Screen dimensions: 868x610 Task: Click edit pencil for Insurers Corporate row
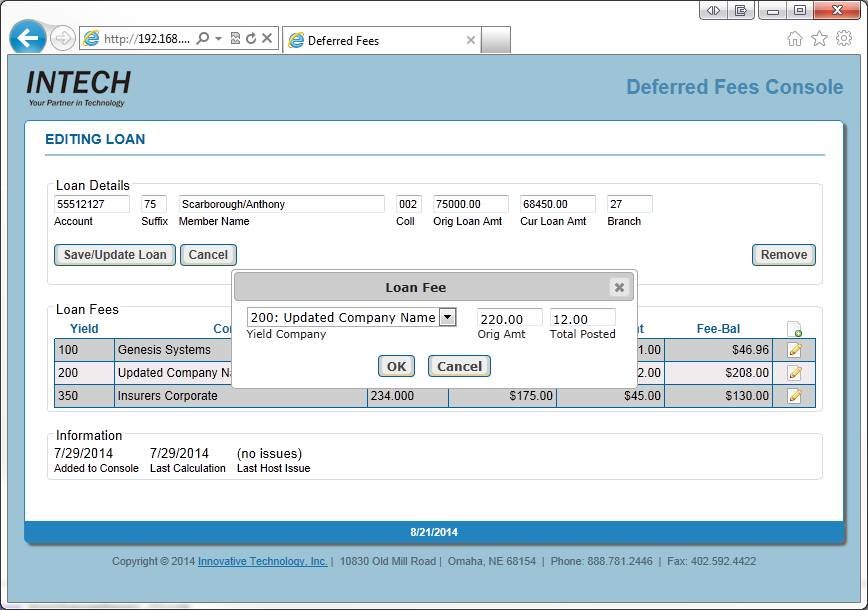pos(795,396)
